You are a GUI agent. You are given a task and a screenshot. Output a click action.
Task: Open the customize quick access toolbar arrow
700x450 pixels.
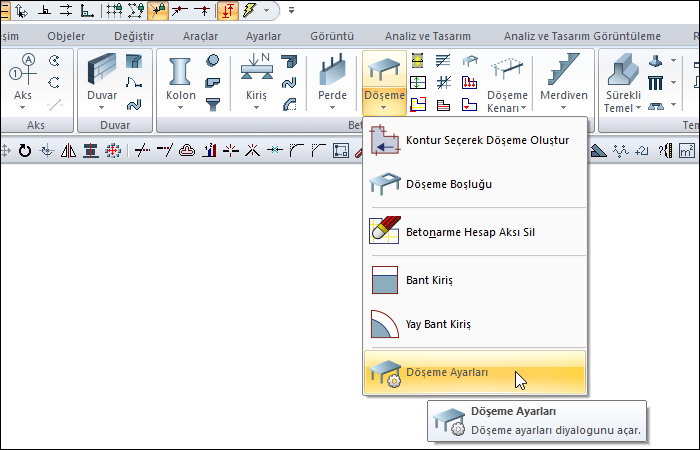click(x=292, y=10)
